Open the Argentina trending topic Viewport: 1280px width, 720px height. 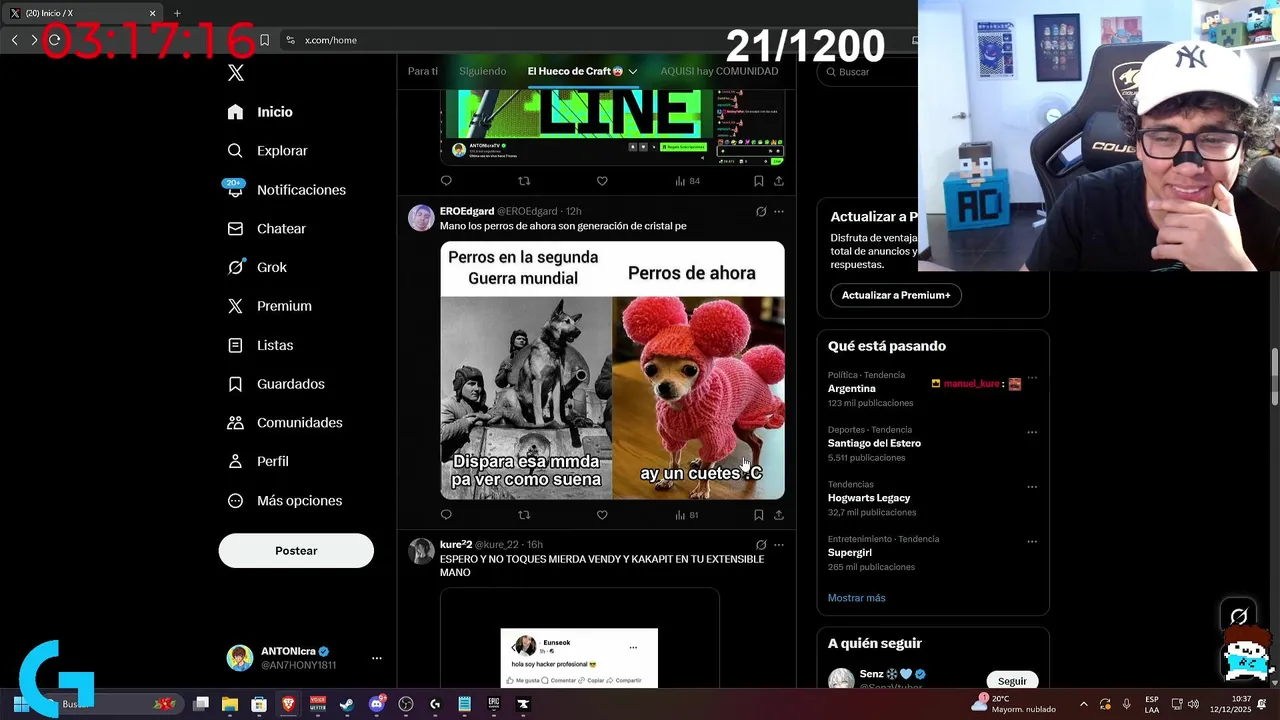851,389
